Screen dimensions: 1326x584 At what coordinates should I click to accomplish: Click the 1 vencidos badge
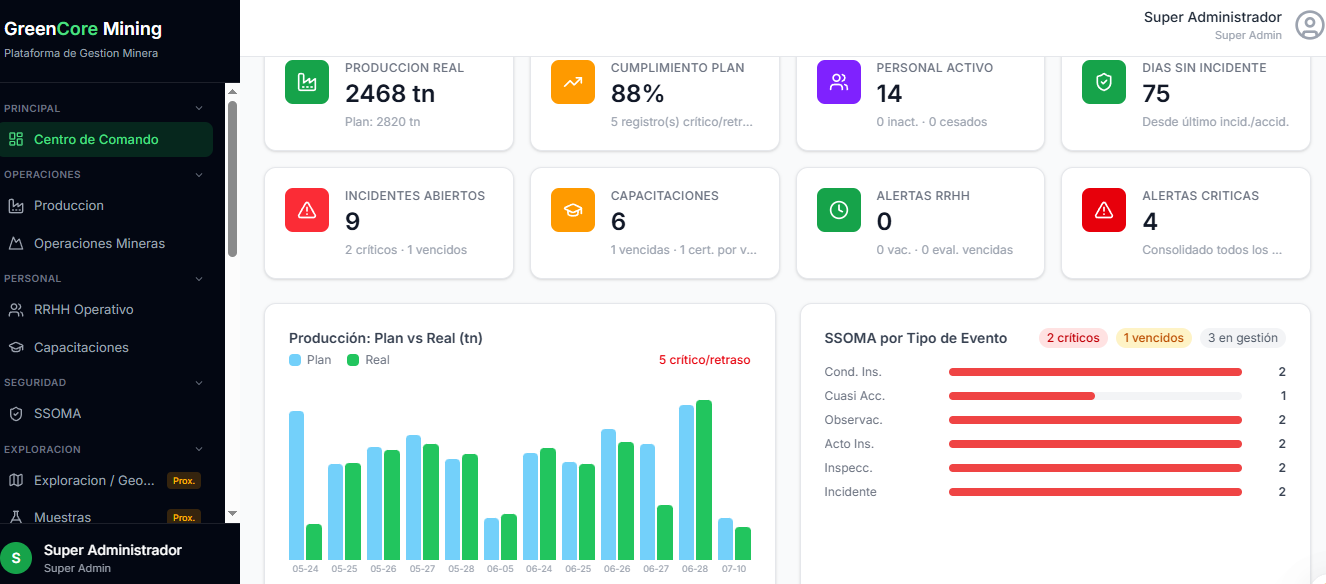click(x=1154, y=338)
